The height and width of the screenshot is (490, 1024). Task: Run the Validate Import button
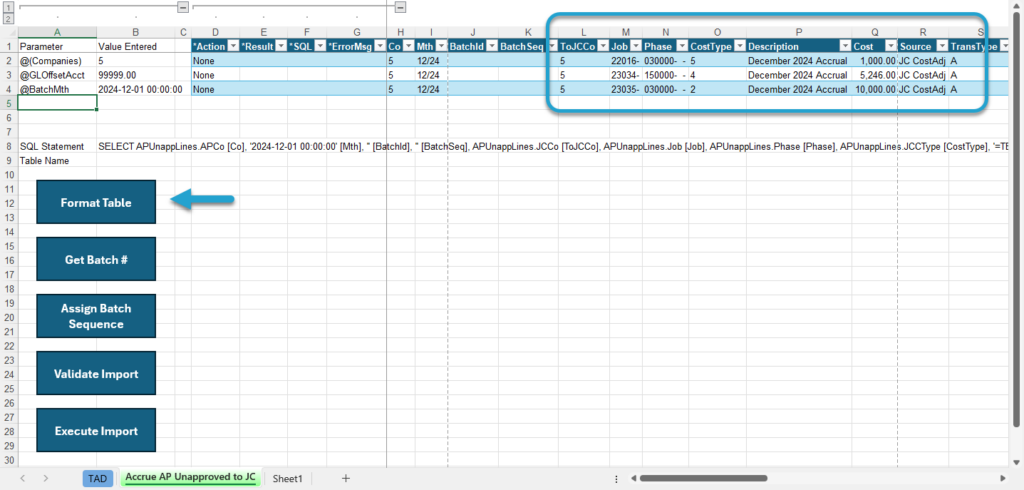click(x=96, y=374)
